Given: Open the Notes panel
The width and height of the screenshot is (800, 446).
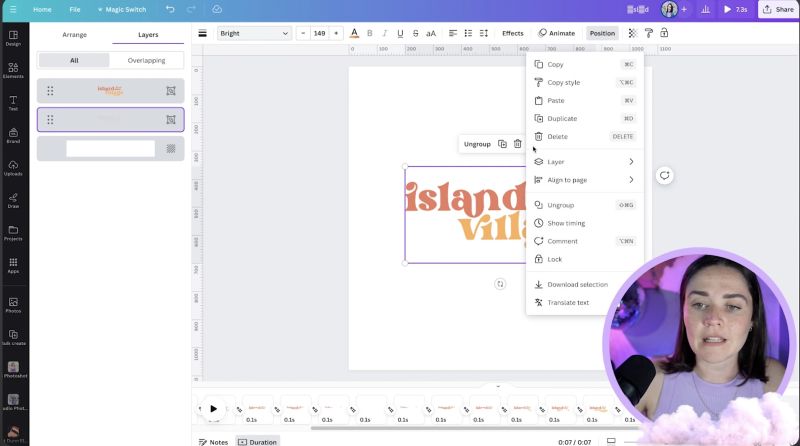Looking at the screenshot, I should 213,442.
